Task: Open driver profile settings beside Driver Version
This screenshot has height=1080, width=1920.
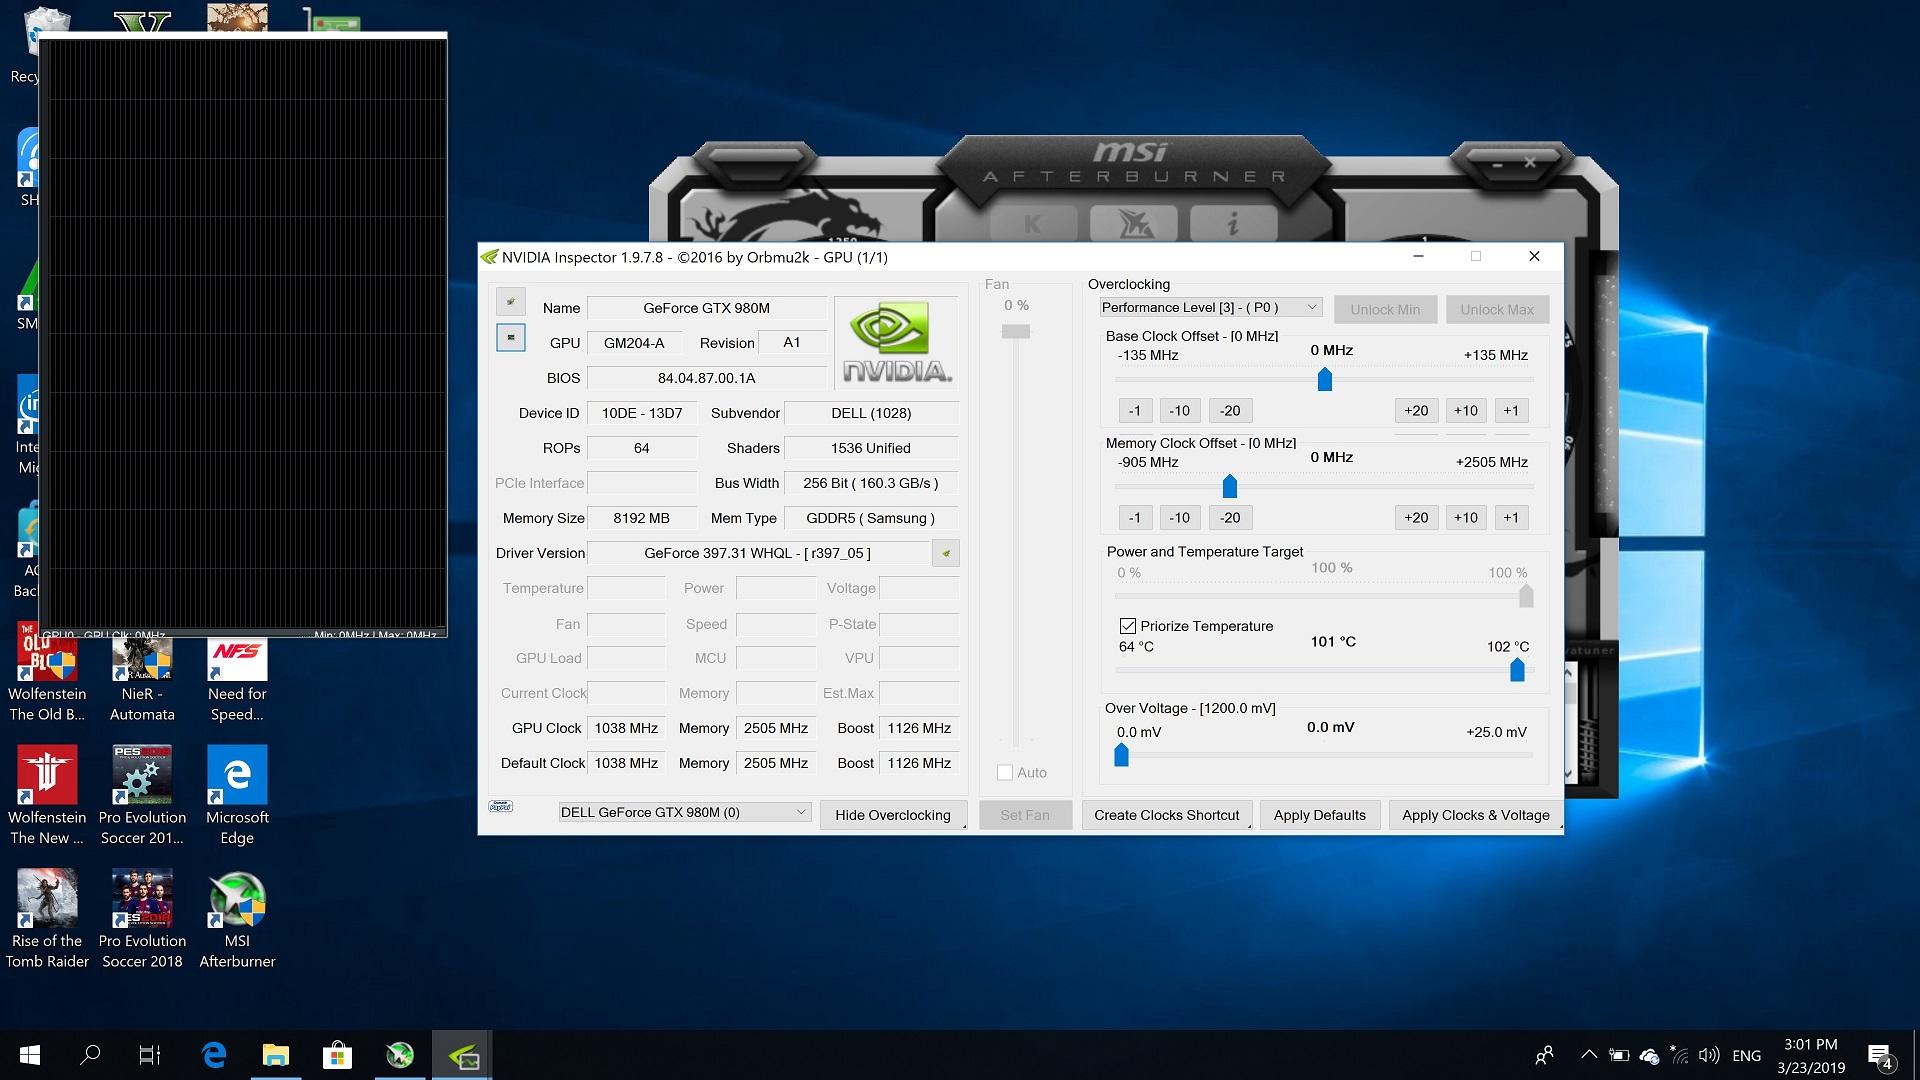Action: pos(946,553)
